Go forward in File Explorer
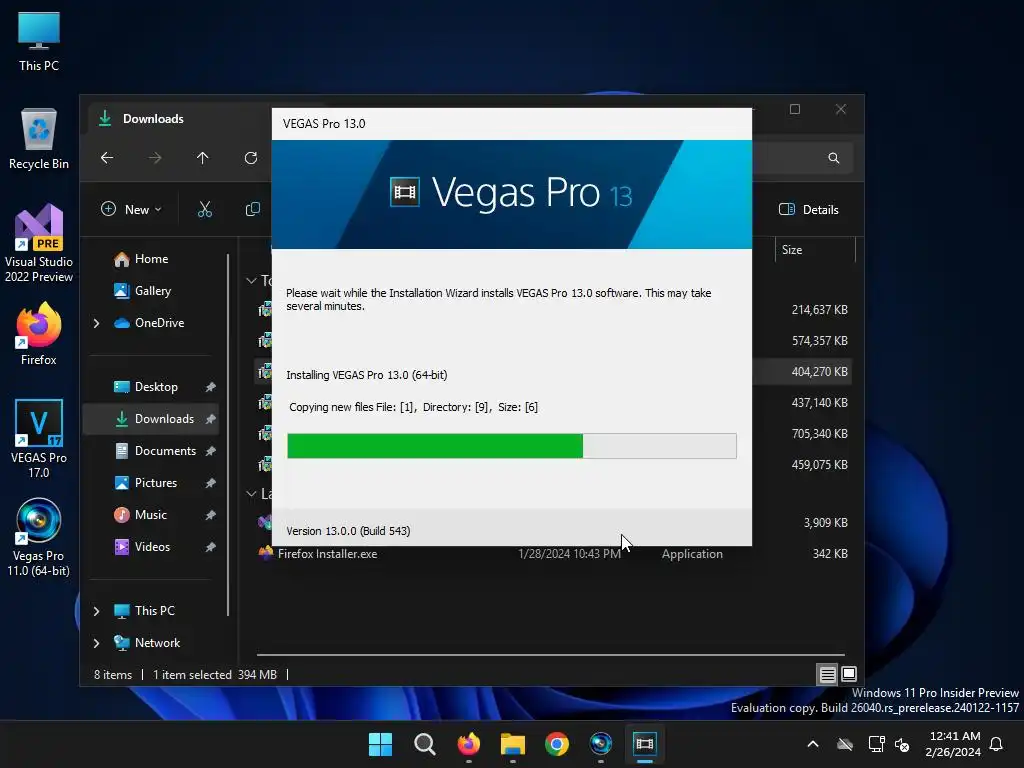The width and height of the screenshot is (1024, 768). point(155,157)
